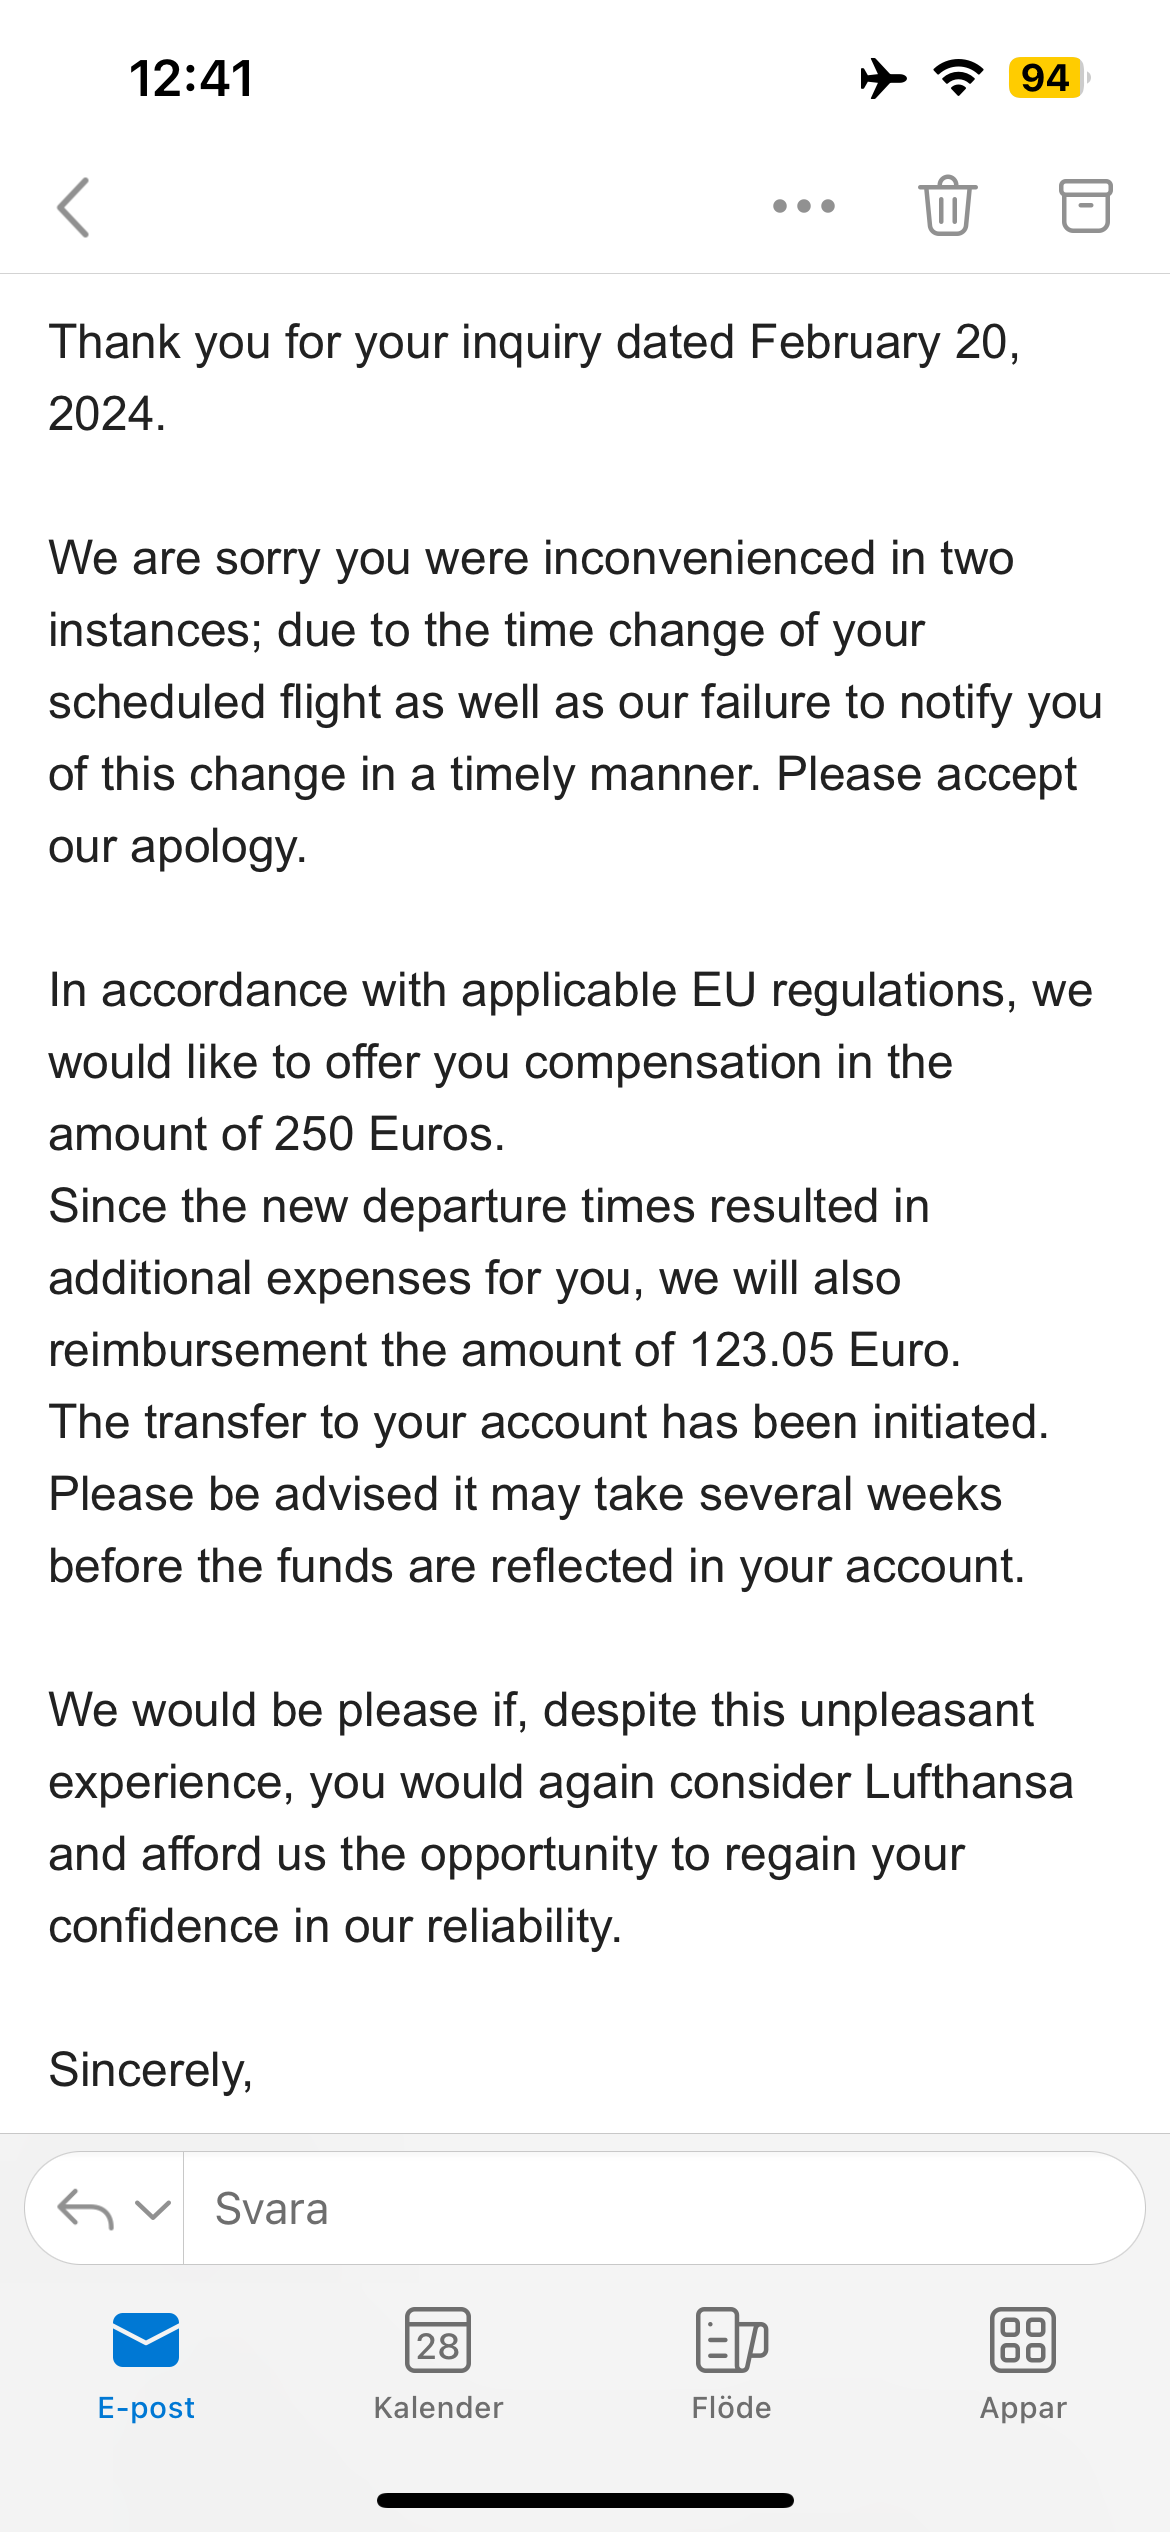Open the Flöde tab

point(731,2364)
